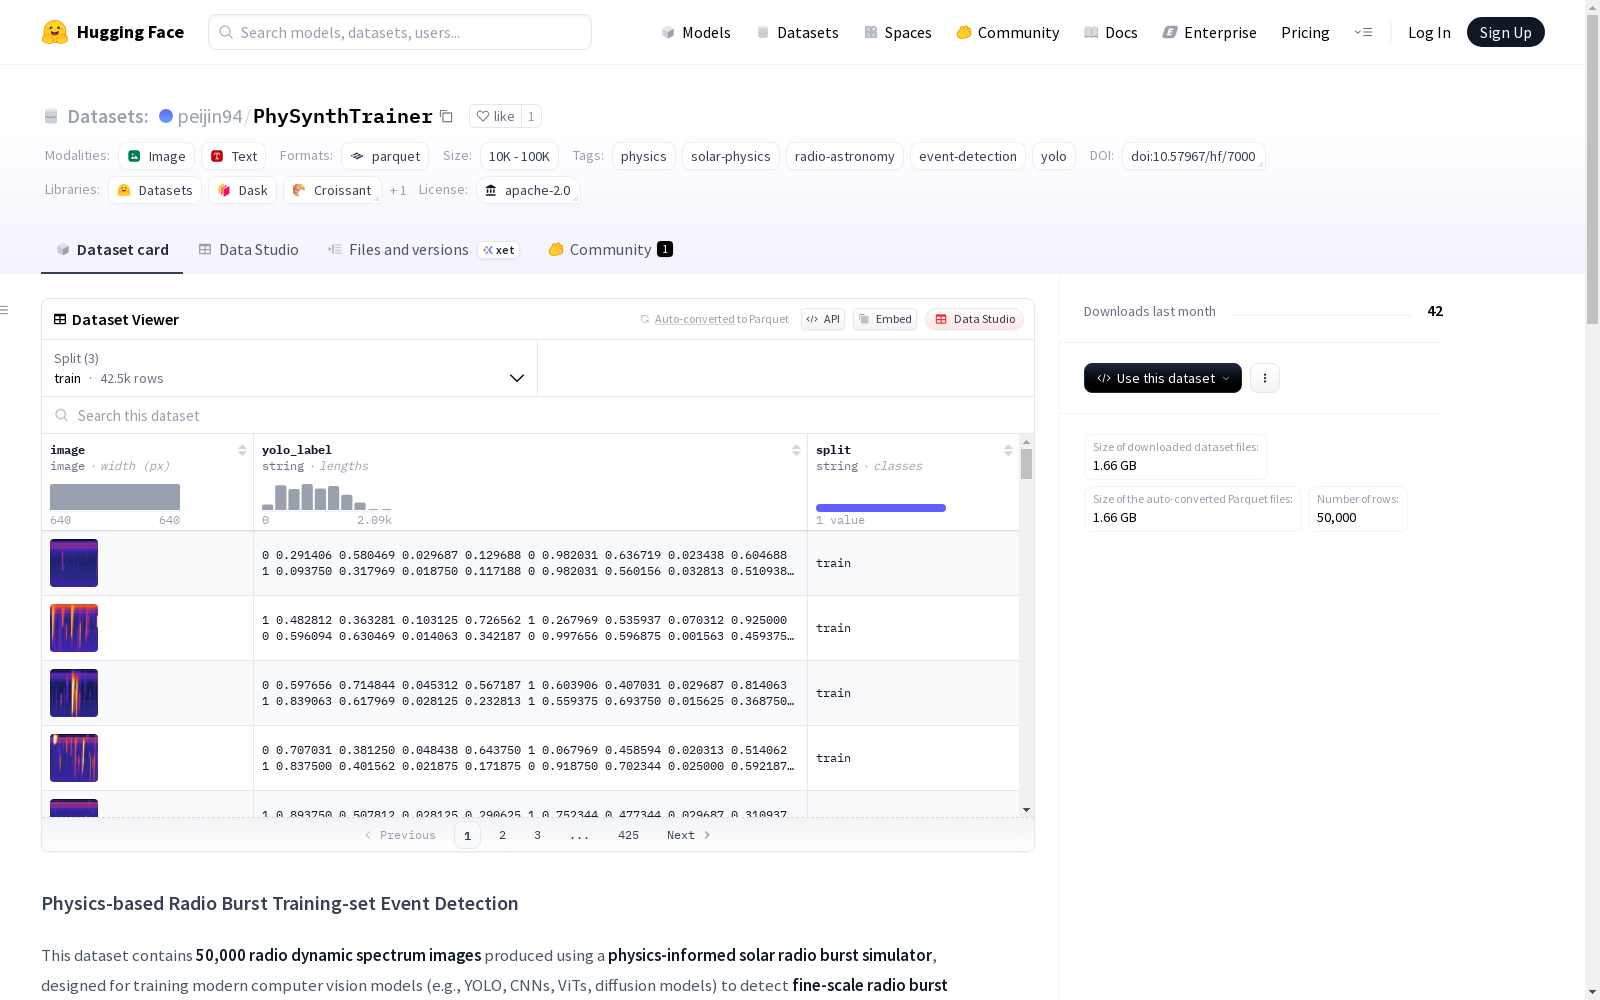Viewport: 1600px width, 1000px height.
Task: Open the first row spectrum image thumbnail
Action: [74, 563]
